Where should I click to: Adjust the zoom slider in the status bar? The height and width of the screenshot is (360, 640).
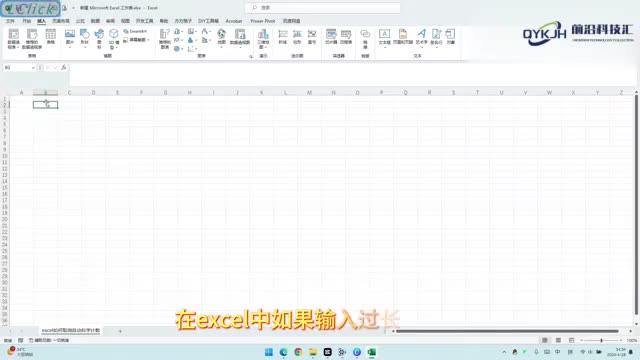601,340
